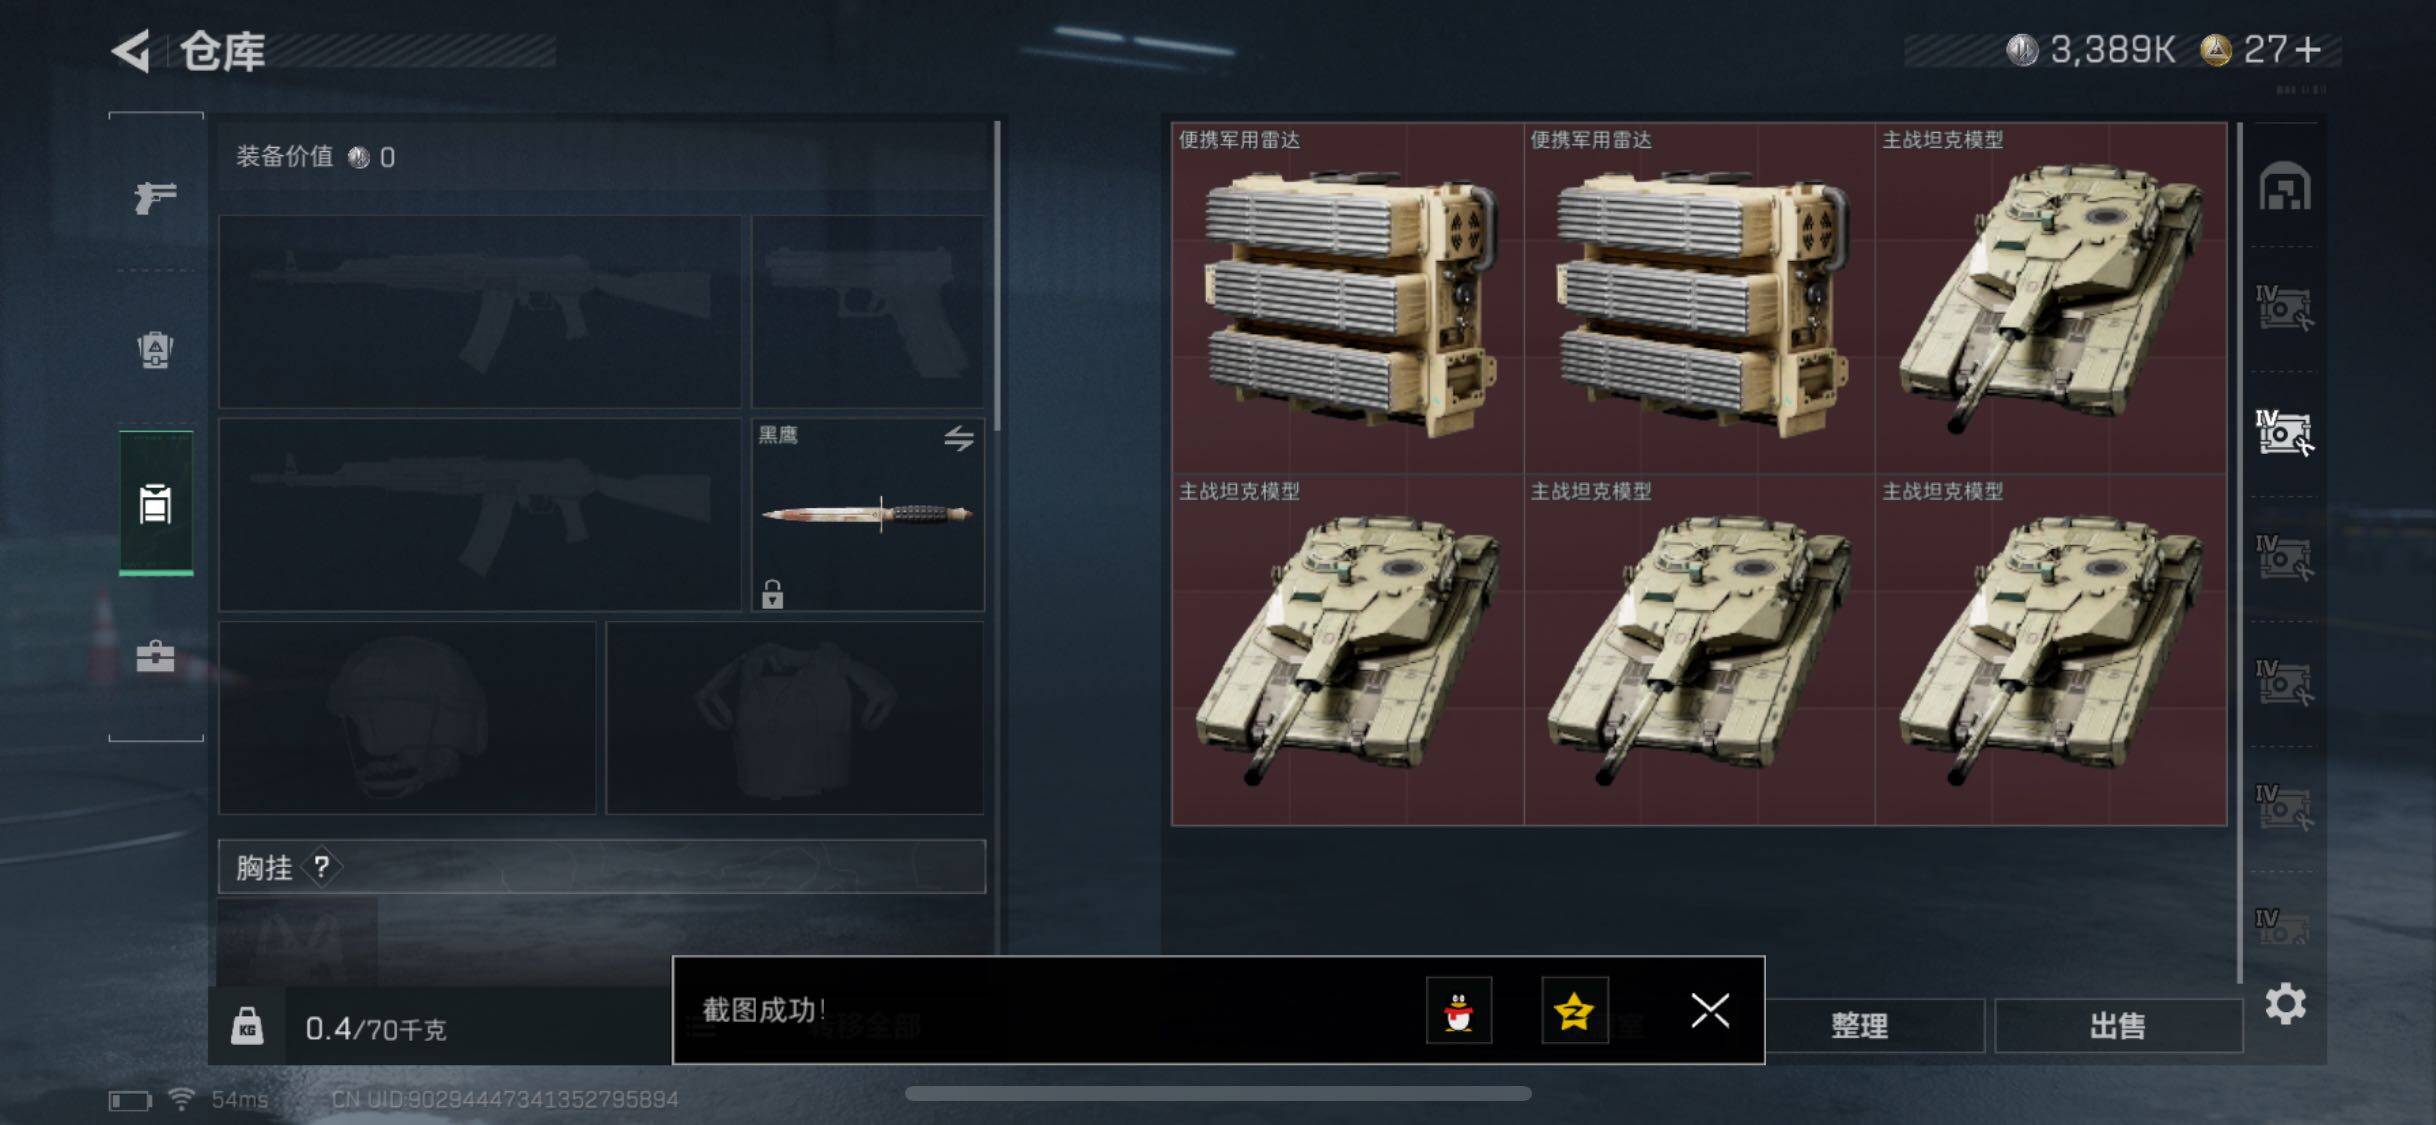The width and height of the screenshot is (2436, 1125).
Task: Select the top-right 主战坦克模型 item
Action: [x=2050, y=298]
